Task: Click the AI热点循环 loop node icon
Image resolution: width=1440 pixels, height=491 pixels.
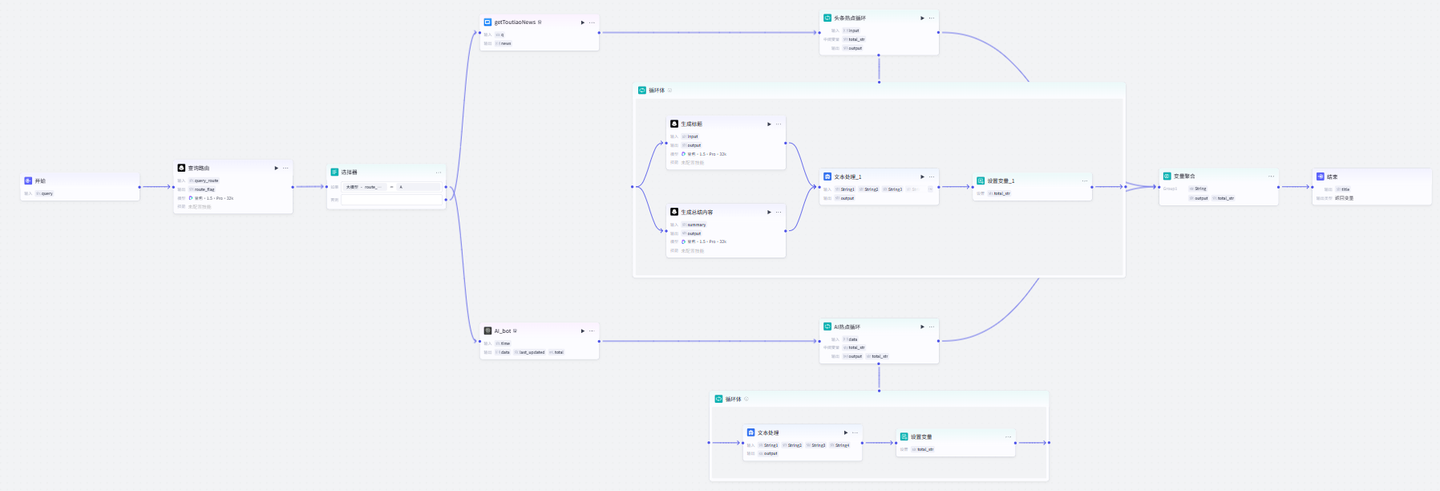Action: [828, 327]
